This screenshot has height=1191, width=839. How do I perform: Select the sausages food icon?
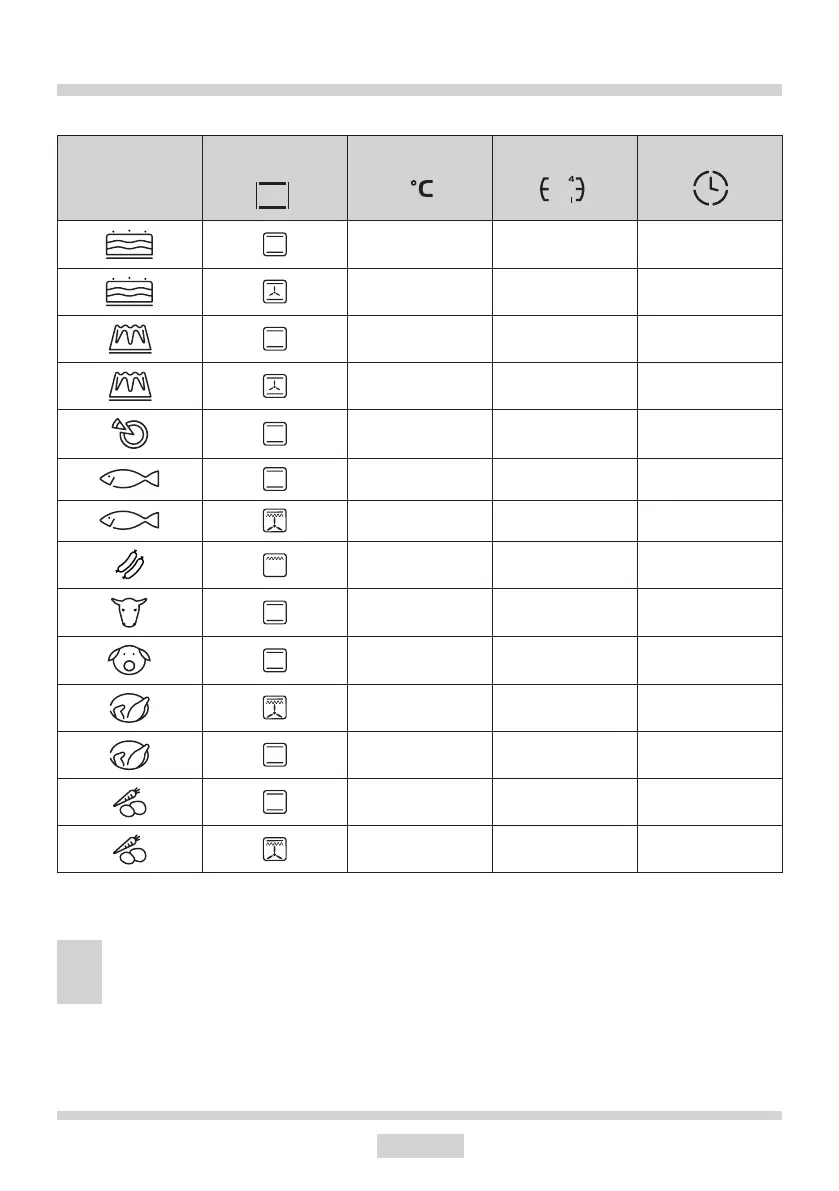tap(129, 565)
